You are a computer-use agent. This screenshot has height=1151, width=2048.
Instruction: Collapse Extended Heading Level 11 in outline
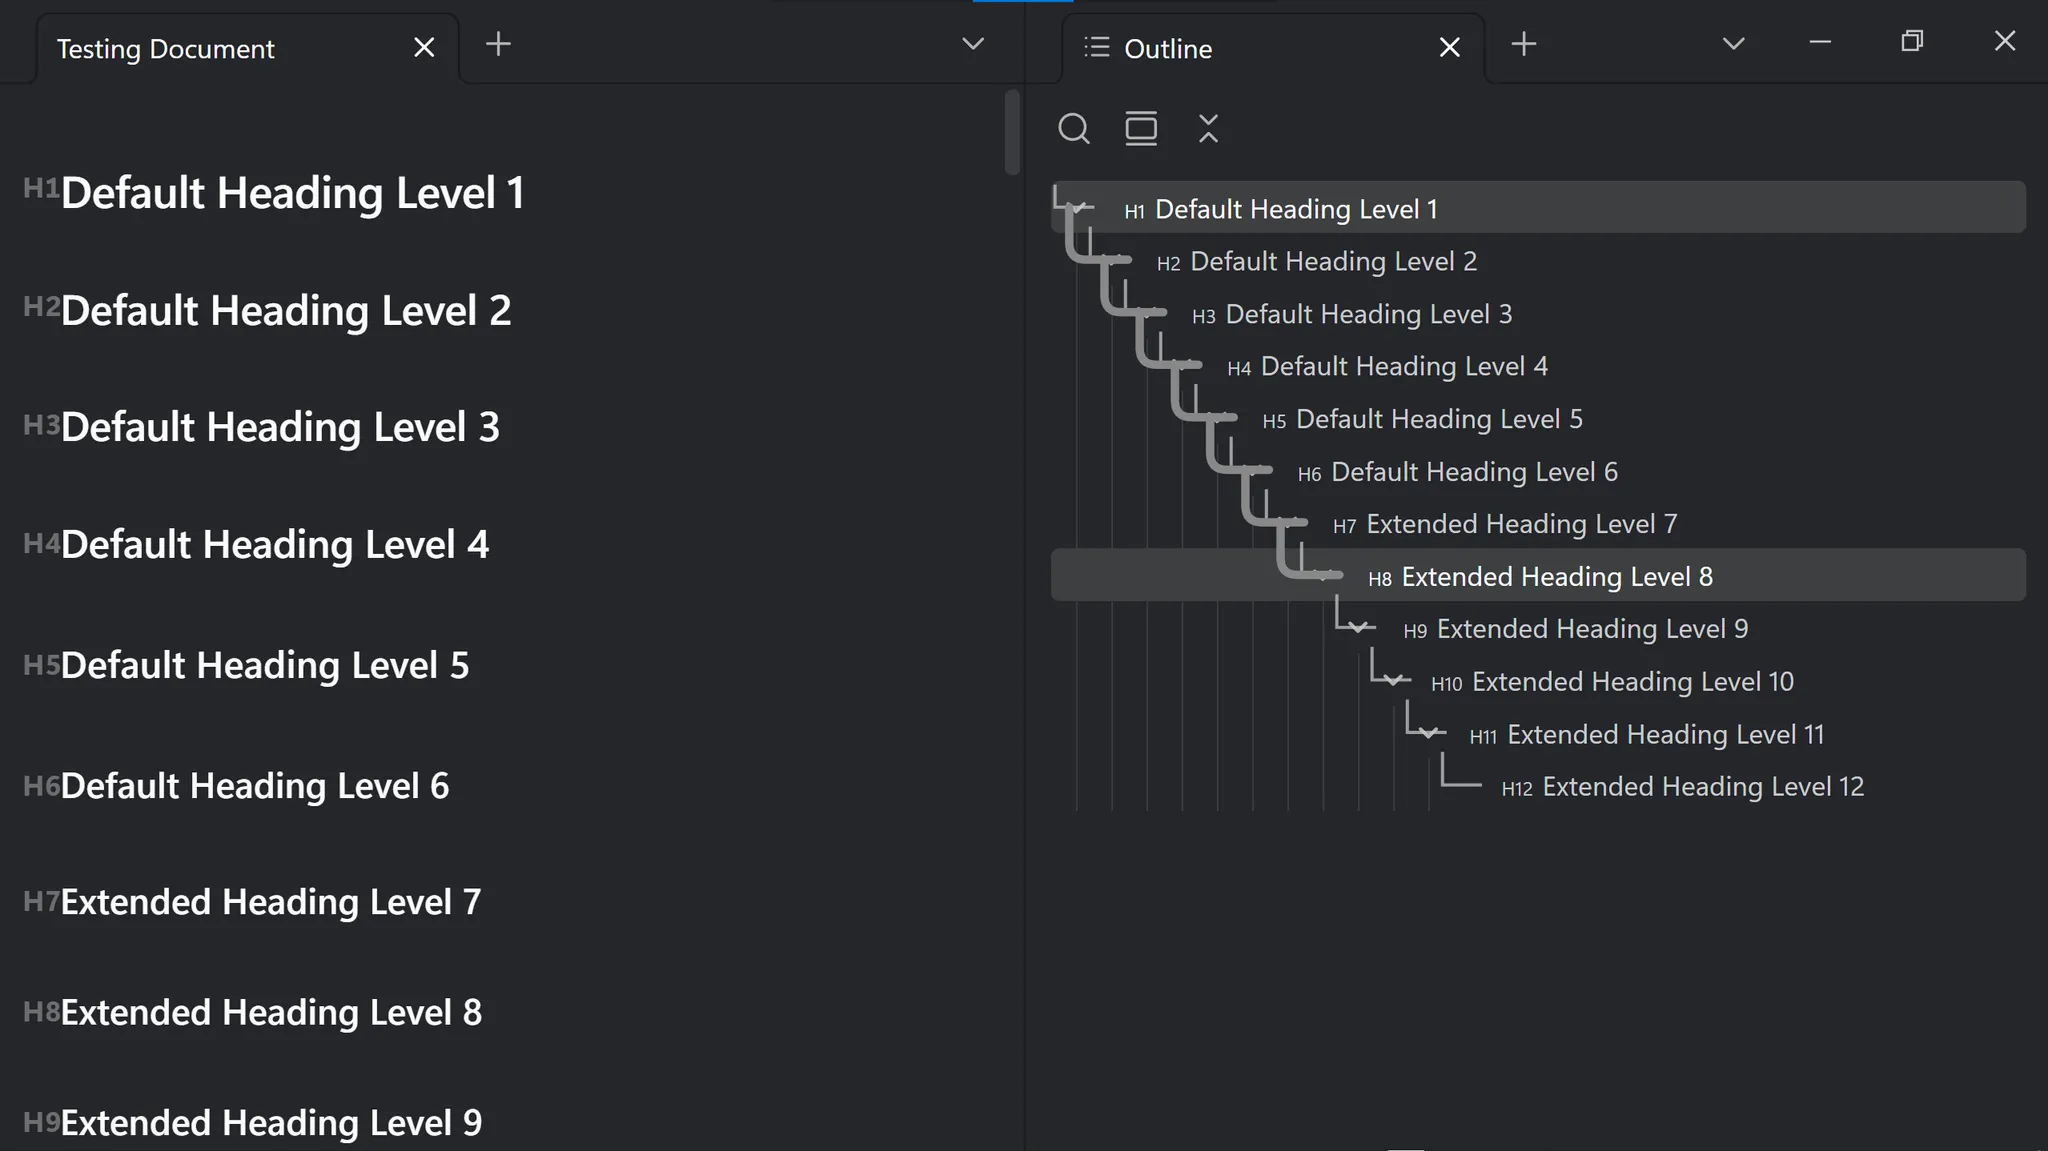[x=1428, y=734]
